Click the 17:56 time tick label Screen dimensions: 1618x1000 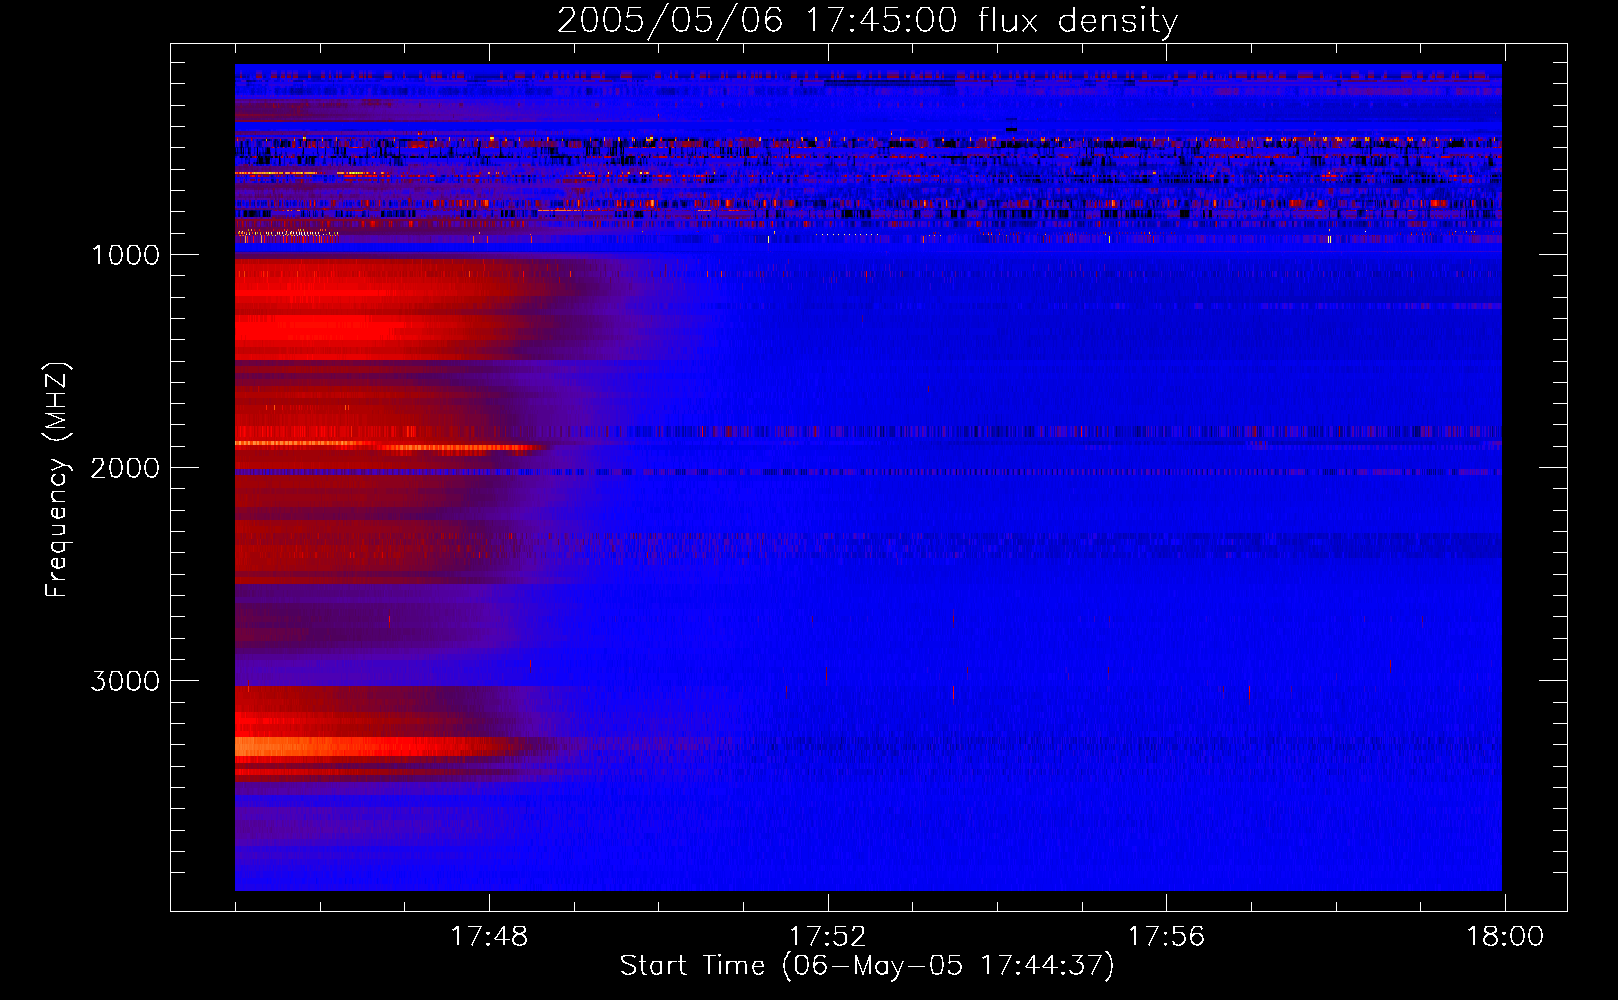[x=1167, y=936]
